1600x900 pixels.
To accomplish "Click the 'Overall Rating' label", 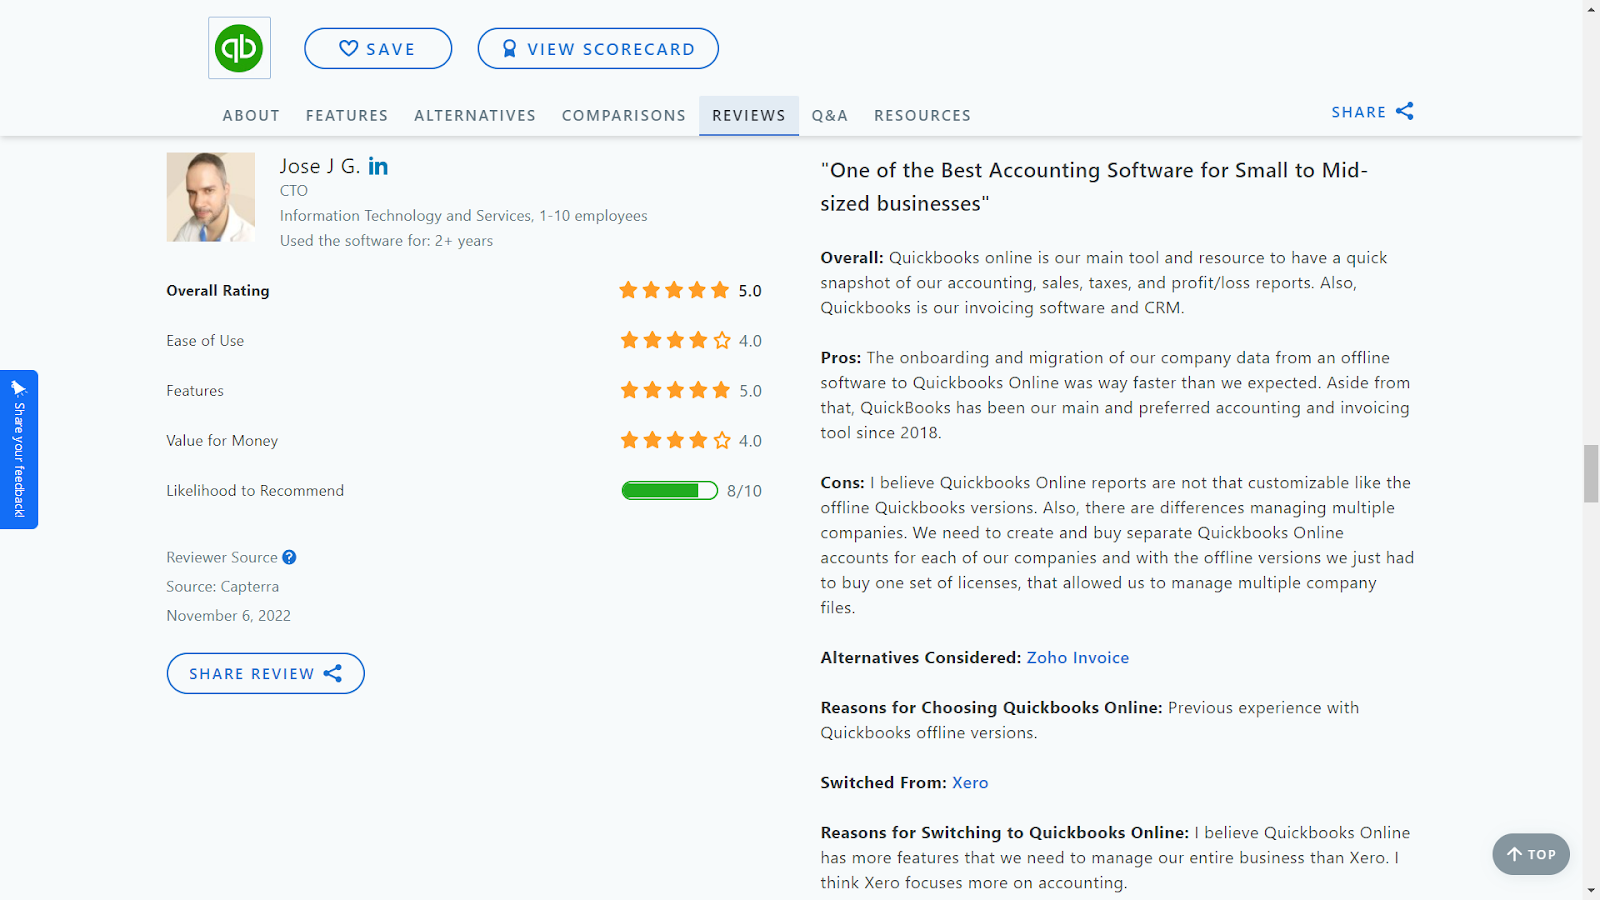I will (x=218, y=290).
